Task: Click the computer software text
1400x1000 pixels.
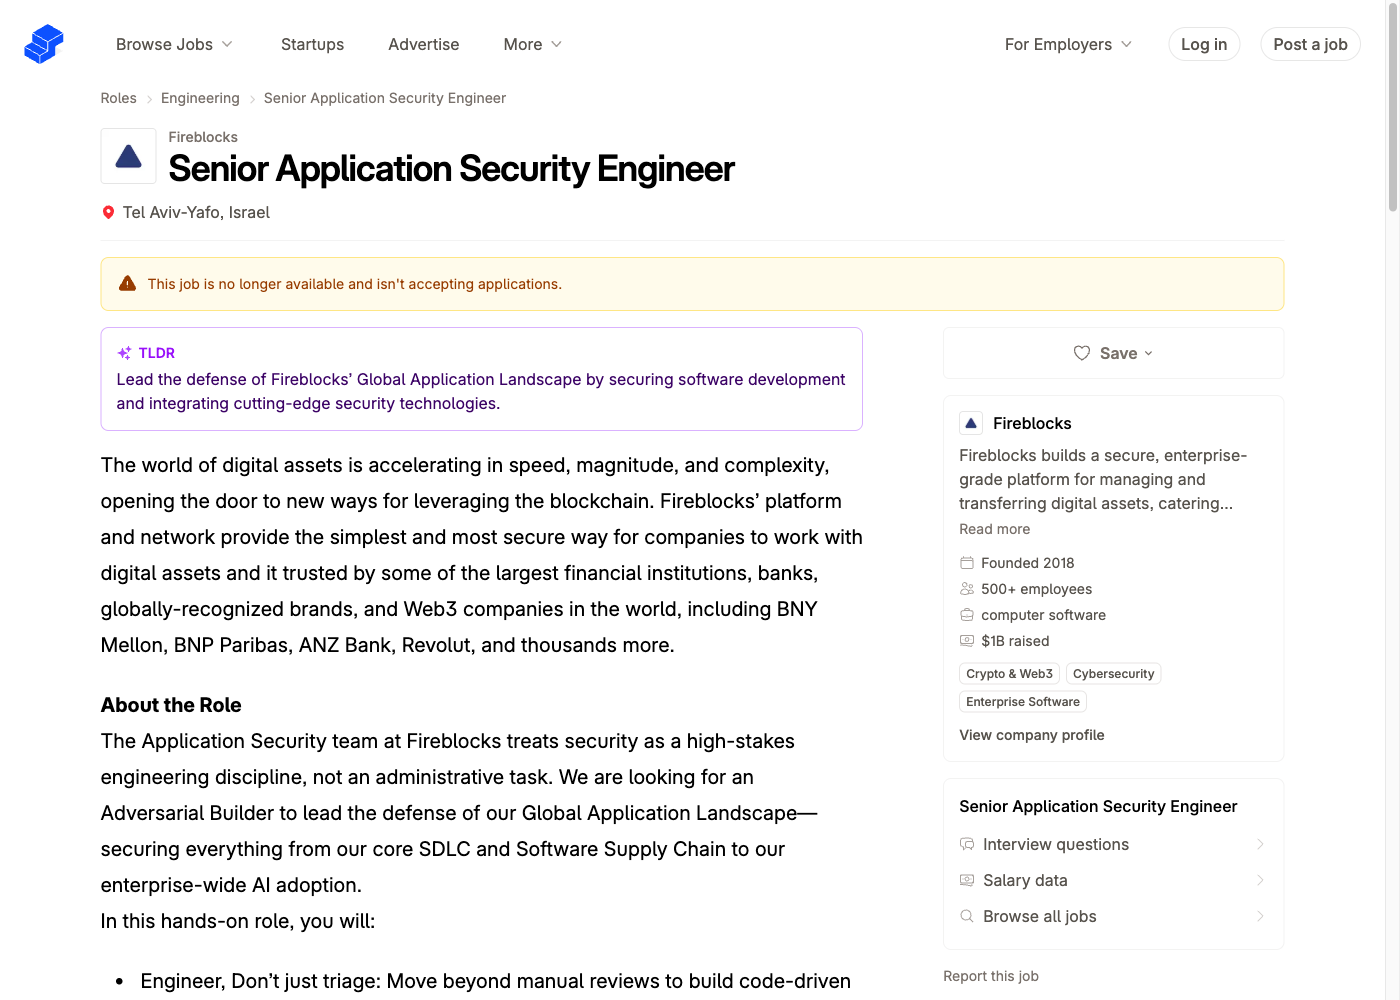Action: tap(1043, 615)
